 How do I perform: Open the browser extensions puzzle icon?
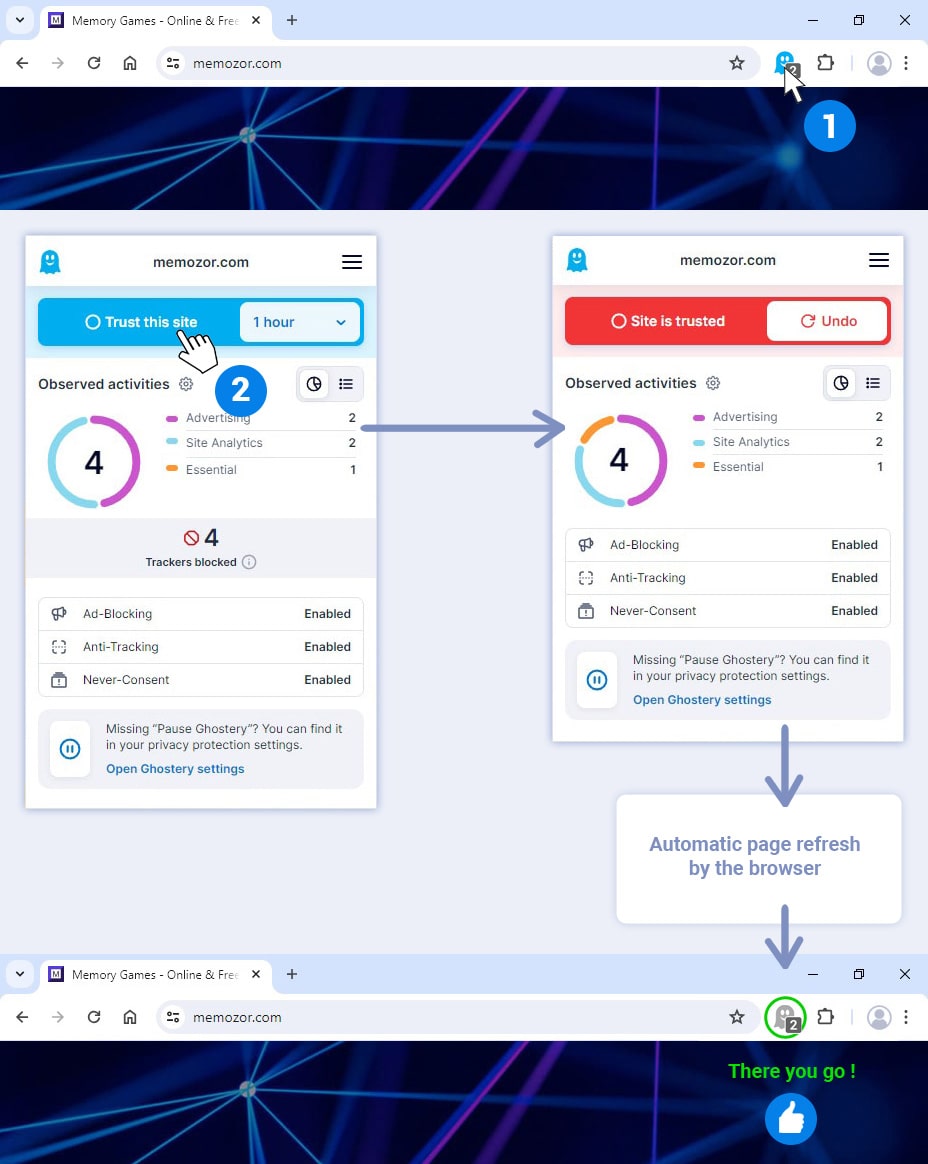point(826,62)
